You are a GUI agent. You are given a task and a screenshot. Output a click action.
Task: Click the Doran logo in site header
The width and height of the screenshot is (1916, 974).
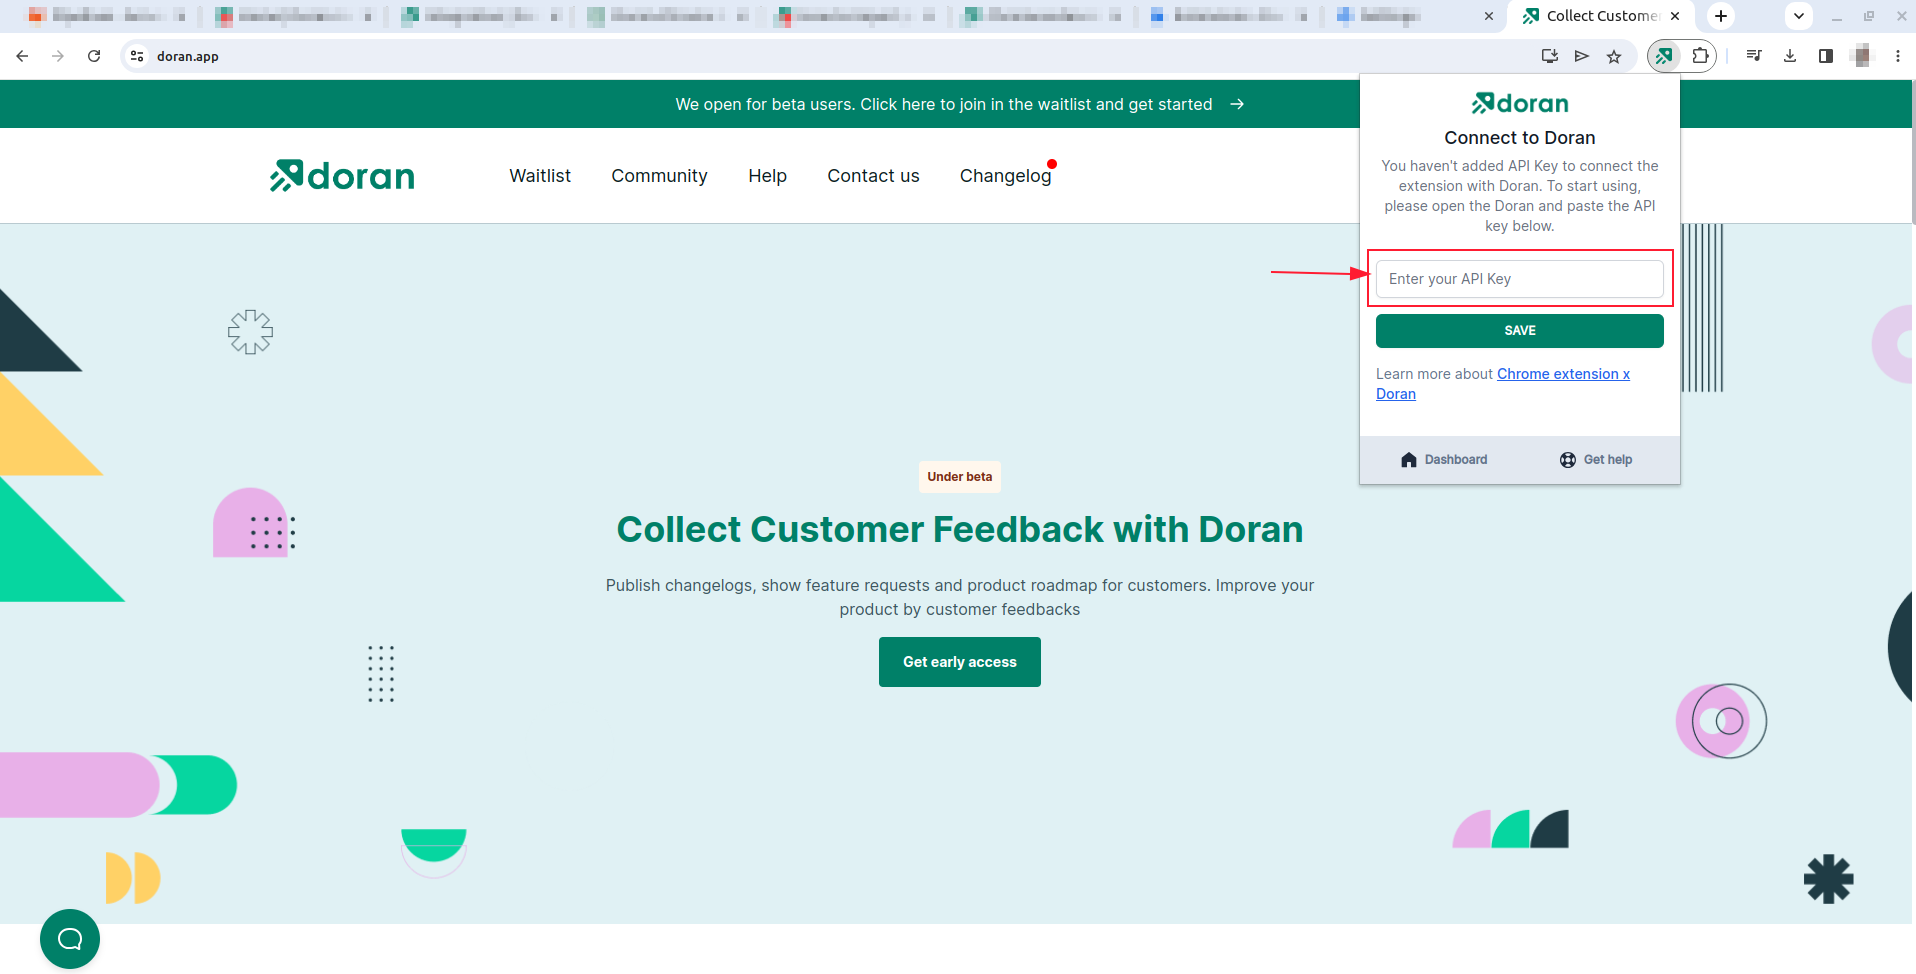[x=342, y=176]
